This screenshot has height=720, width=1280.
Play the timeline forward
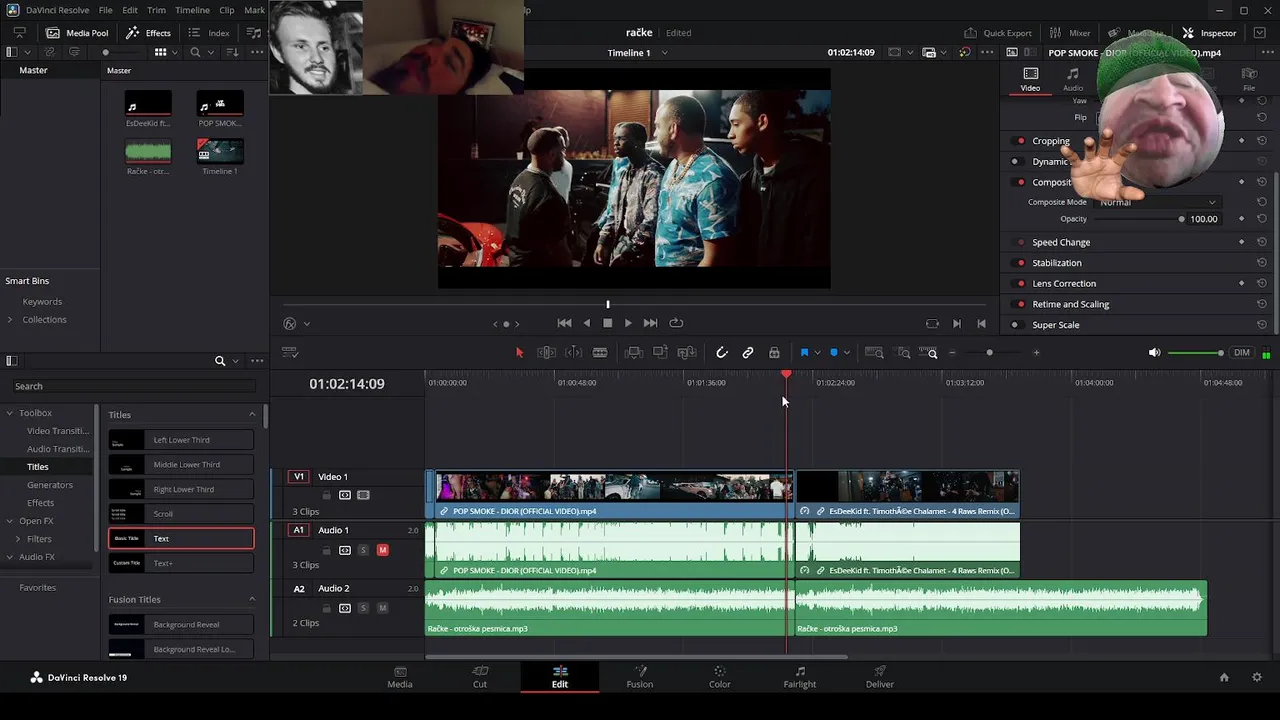[628, 323]
